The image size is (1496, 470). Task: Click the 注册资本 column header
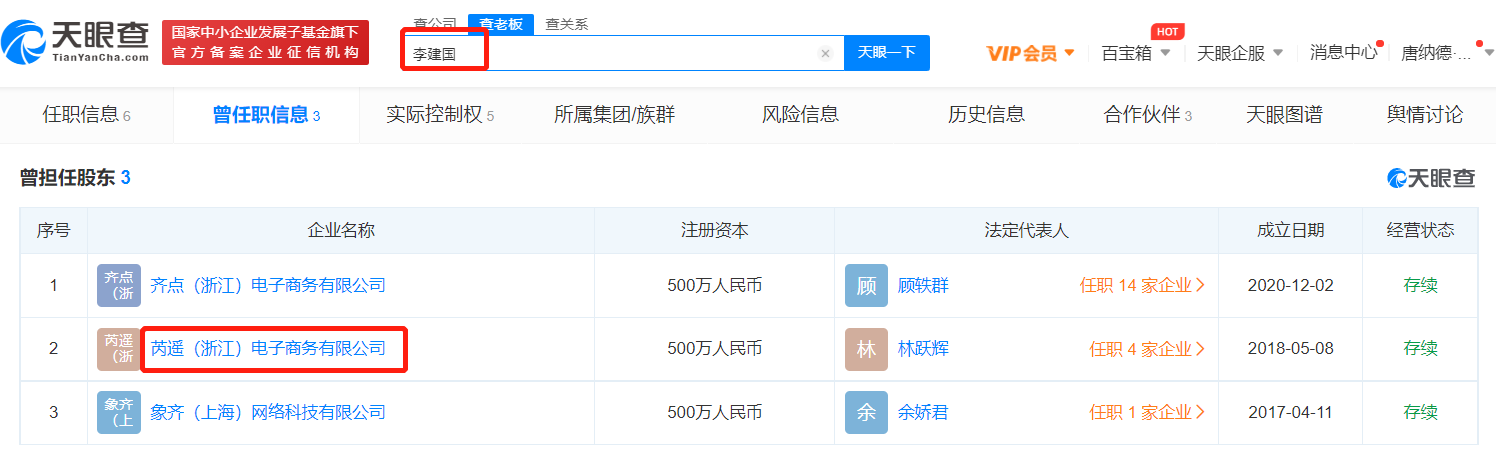point(714,231)
